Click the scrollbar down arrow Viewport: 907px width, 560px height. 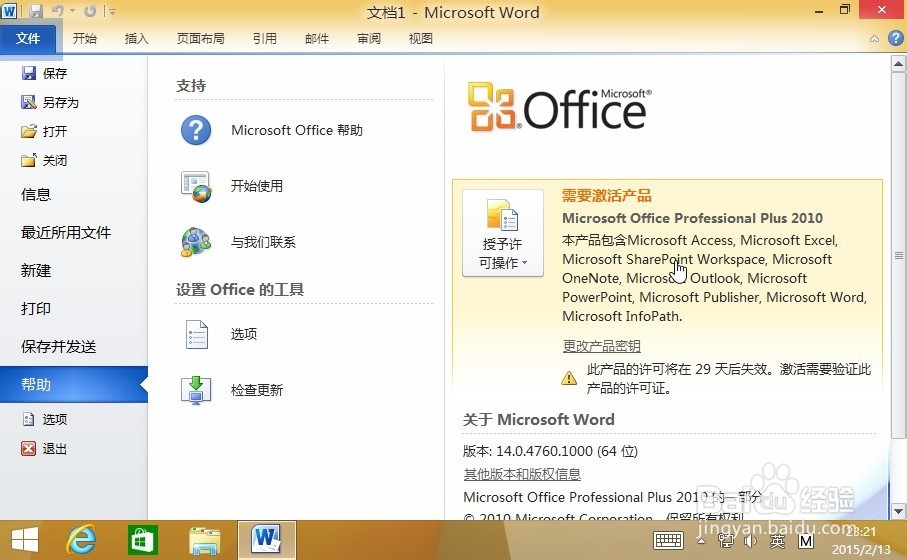tap(898, 511)
